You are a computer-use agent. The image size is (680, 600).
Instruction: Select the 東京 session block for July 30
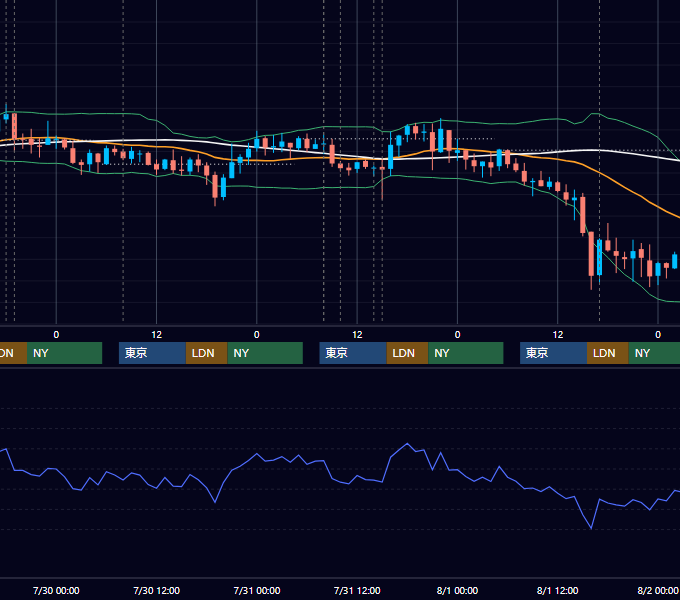[x=152, y=353]
